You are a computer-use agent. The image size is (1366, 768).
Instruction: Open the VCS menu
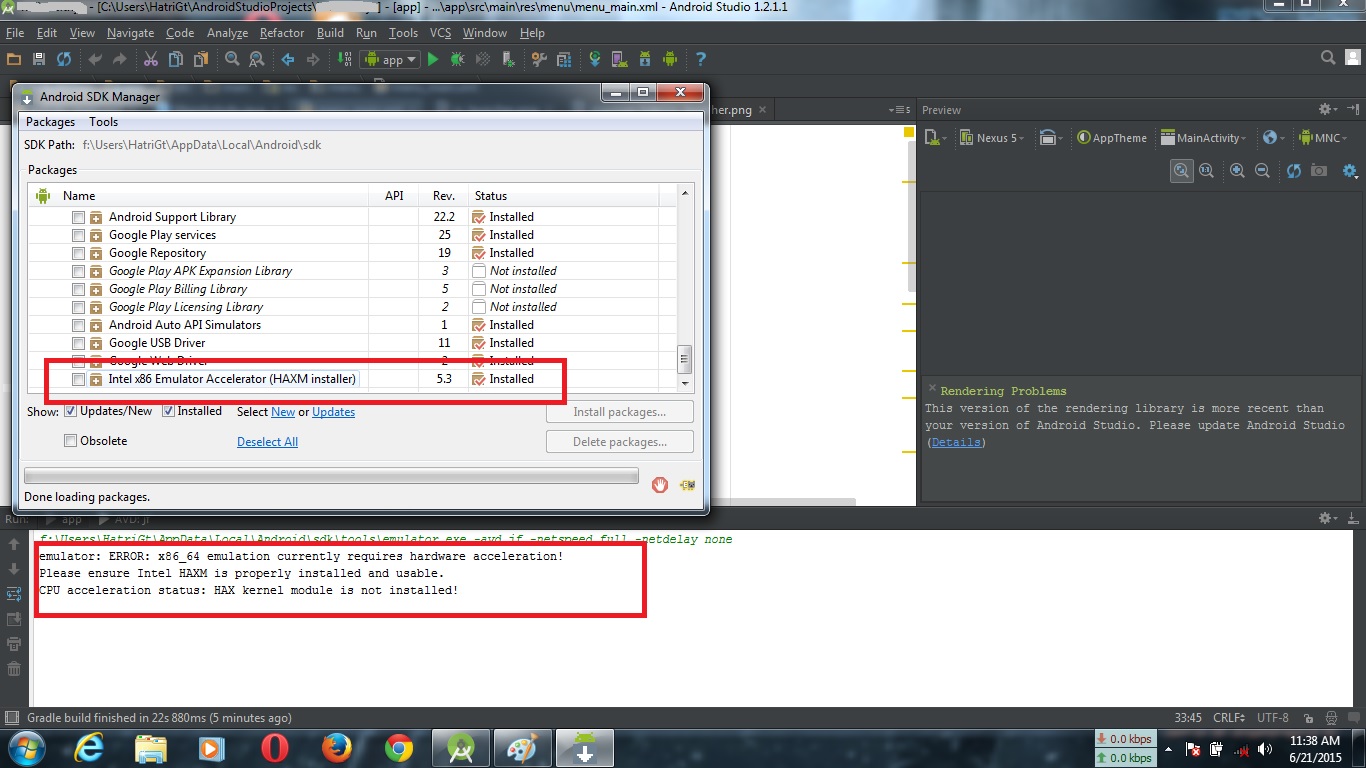pos(440,33)
